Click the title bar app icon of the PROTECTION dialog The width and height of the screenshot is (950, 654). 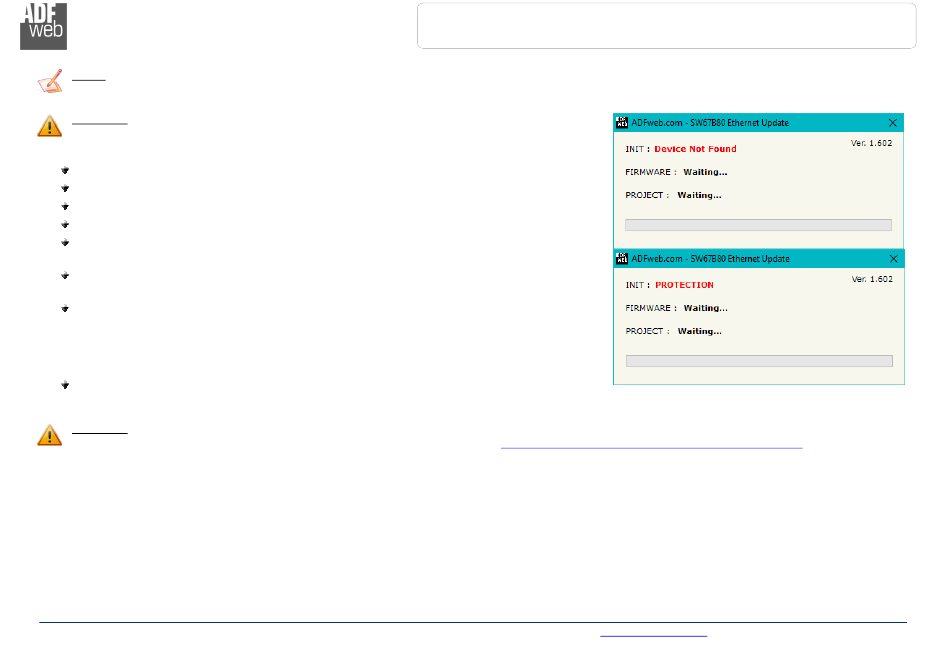point(622,258)
